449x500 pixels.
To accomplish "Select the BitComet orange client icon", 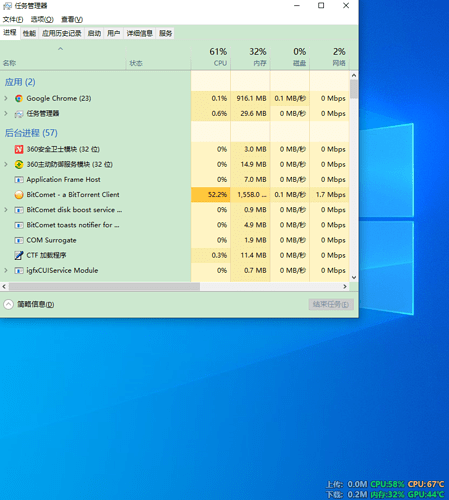I will 19,195.
